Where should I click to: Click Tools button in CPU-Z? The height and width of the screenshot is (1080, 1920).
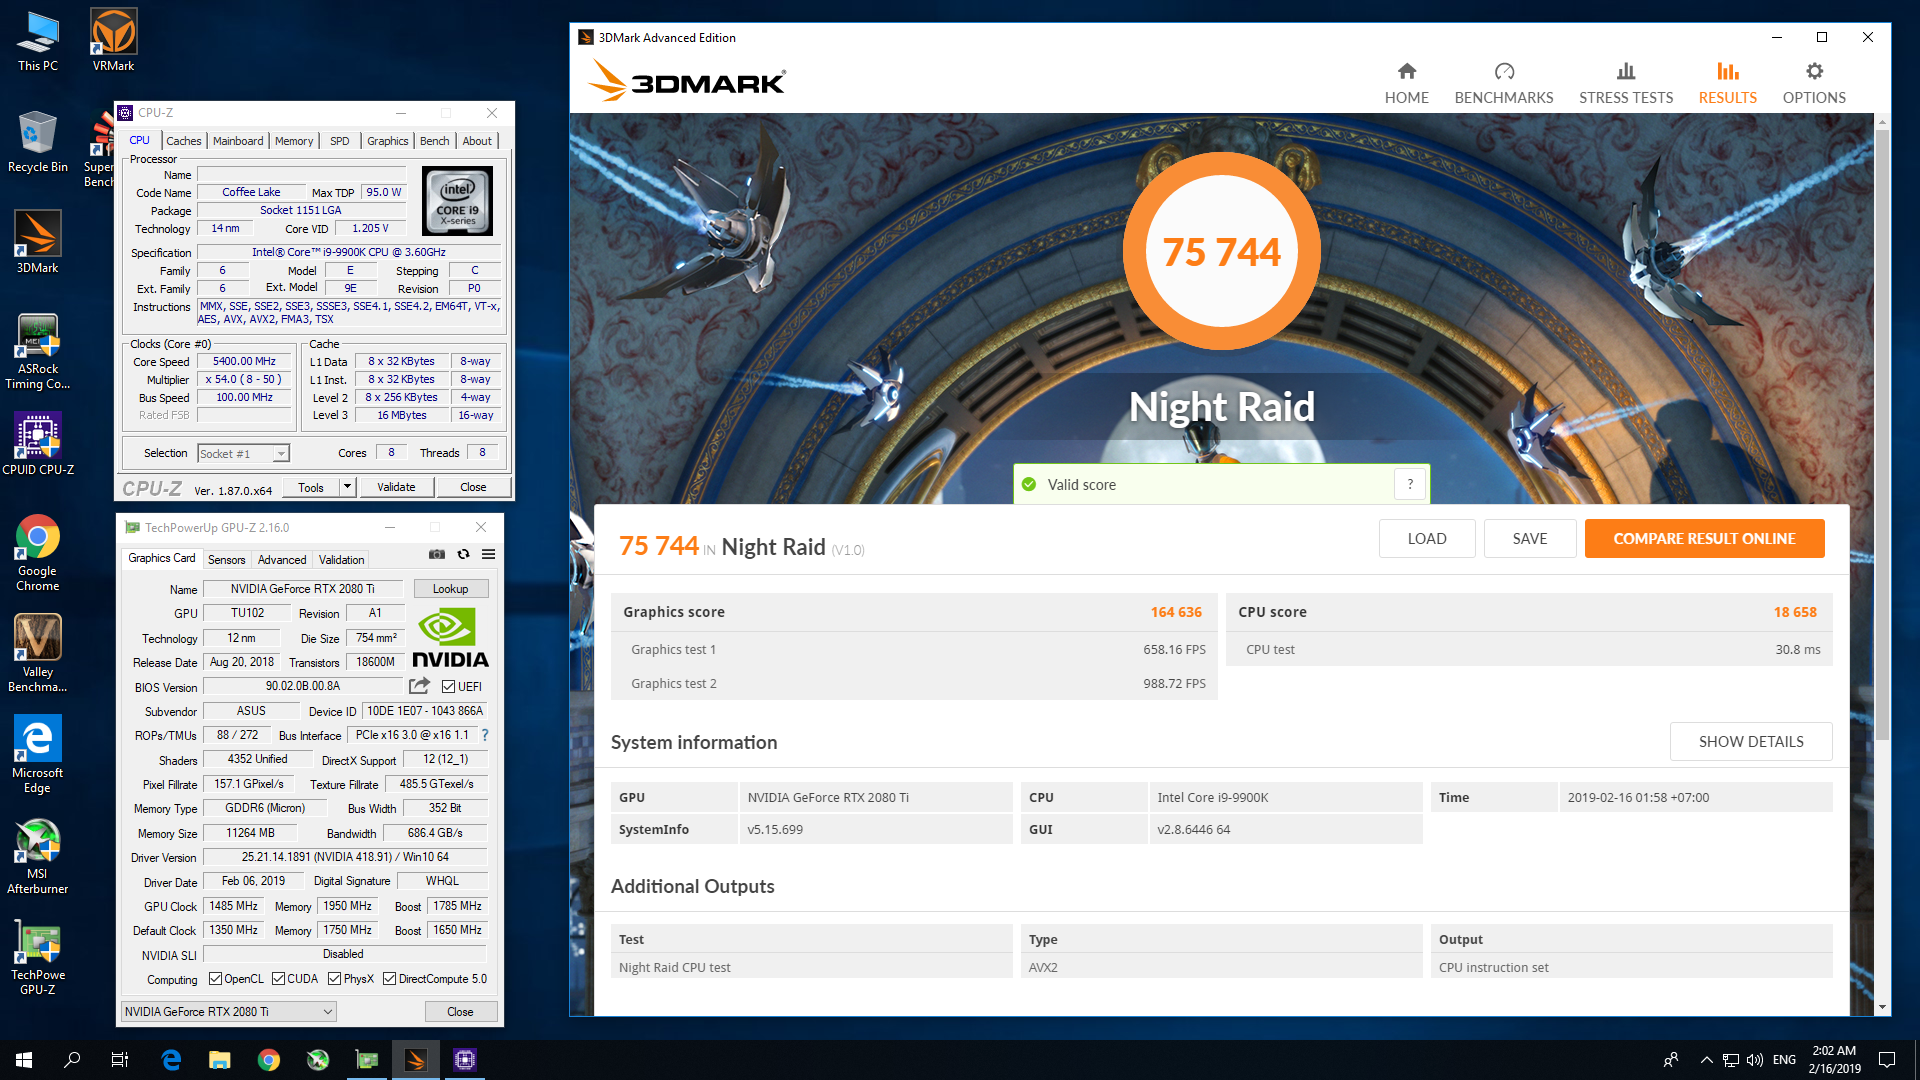pos(311,487)
